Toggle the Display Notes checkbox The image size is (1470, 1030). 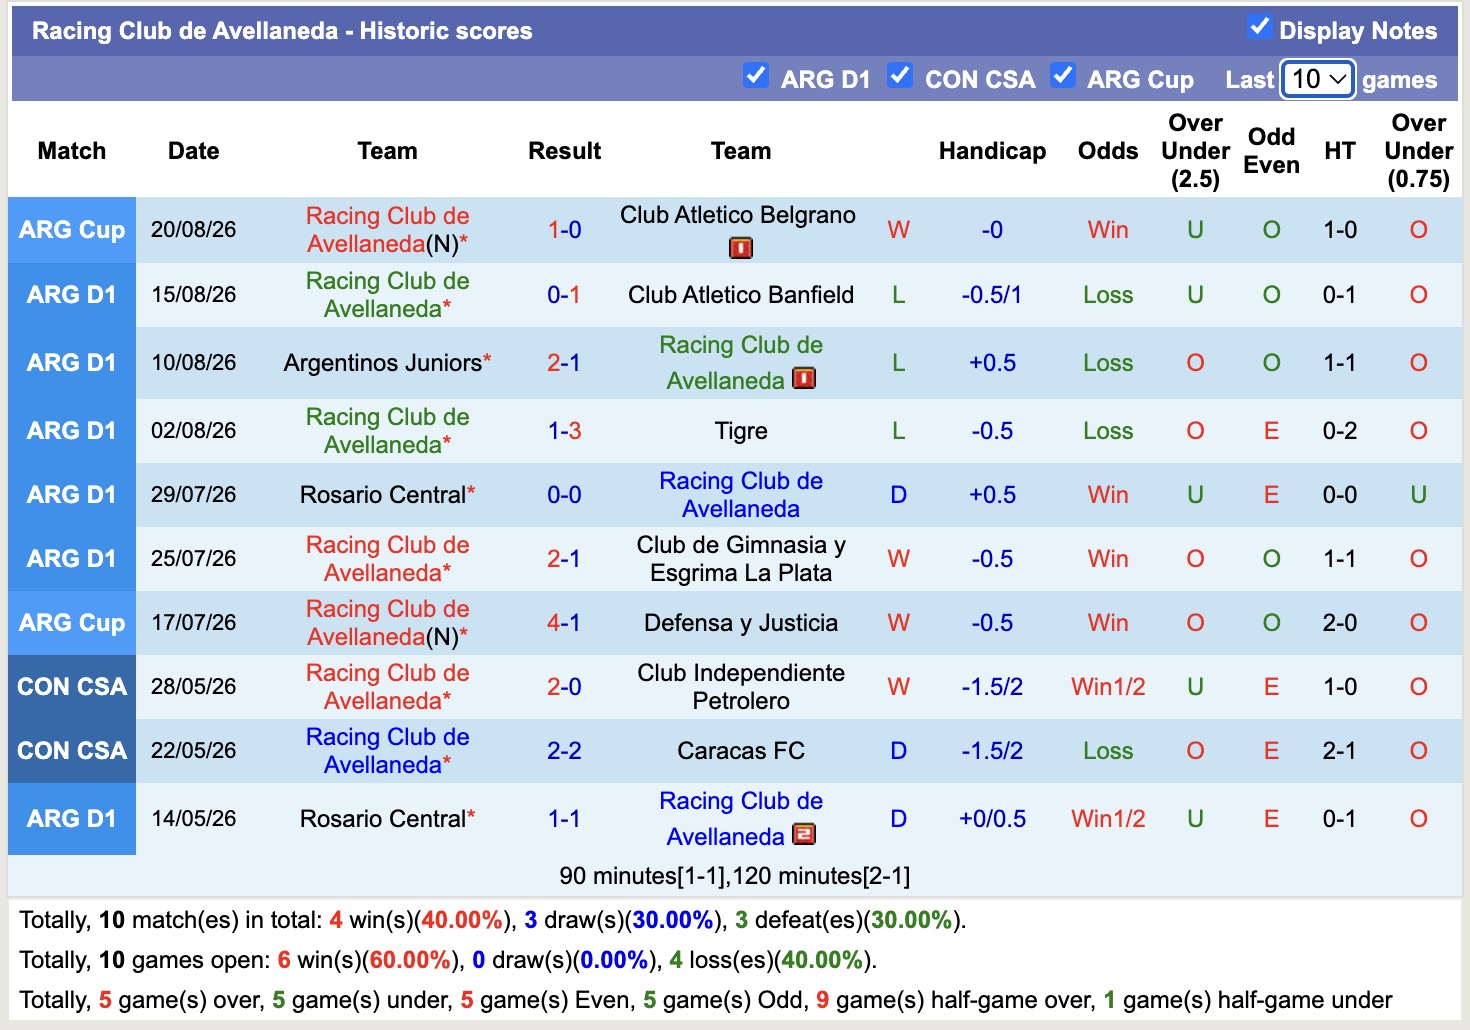click(x=1260, y=27)
